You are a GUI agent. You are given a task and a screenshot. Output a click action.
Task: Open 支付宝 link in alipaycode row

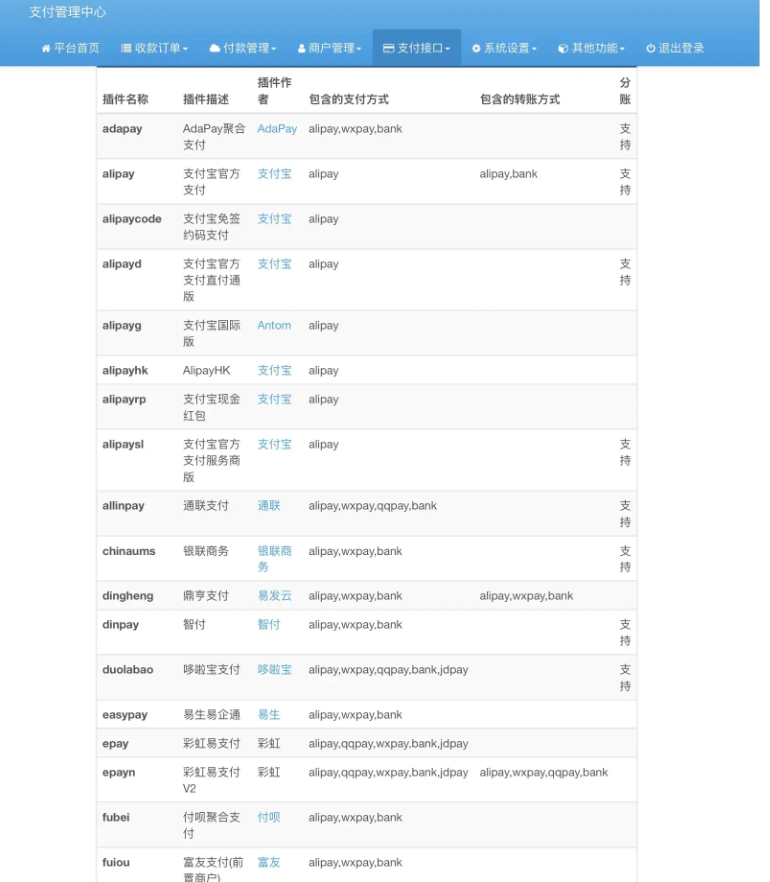point(274,219)
